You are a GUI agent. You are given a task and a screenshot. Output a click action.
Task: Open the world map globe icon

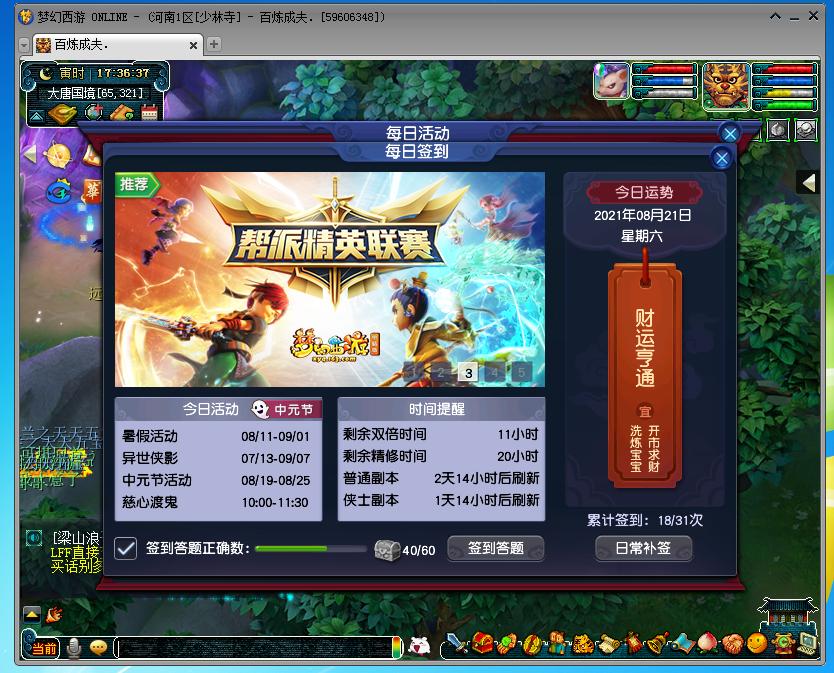[94, 113]
